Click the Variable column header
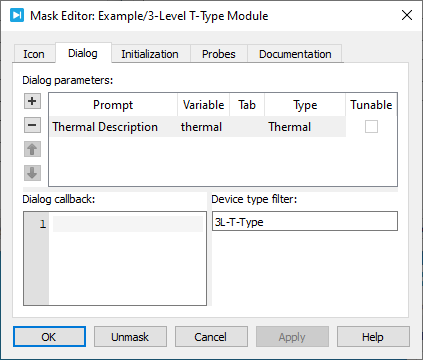Screen dimensions: 423x360 203,105
